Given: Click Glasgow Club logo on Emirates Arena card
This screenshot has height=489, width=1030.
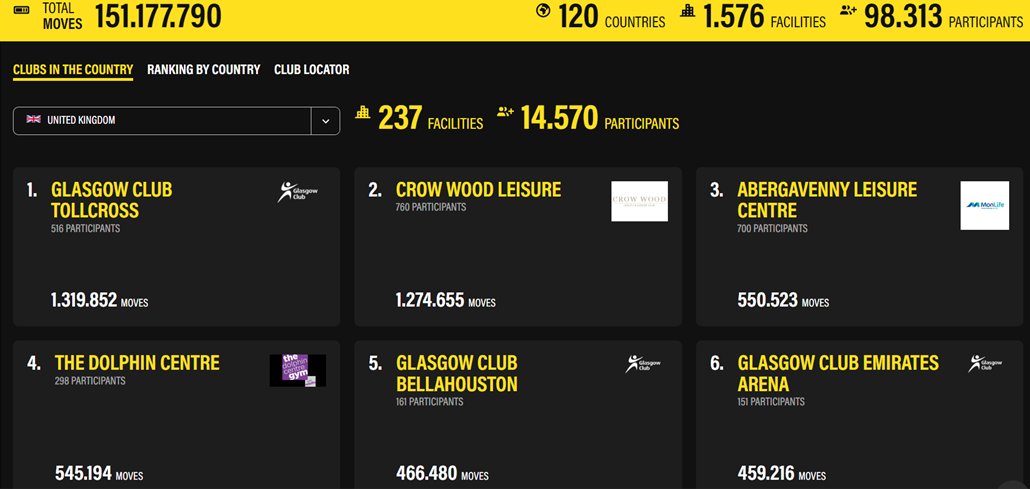Looking at the screenshot, I should coord(985,364).
